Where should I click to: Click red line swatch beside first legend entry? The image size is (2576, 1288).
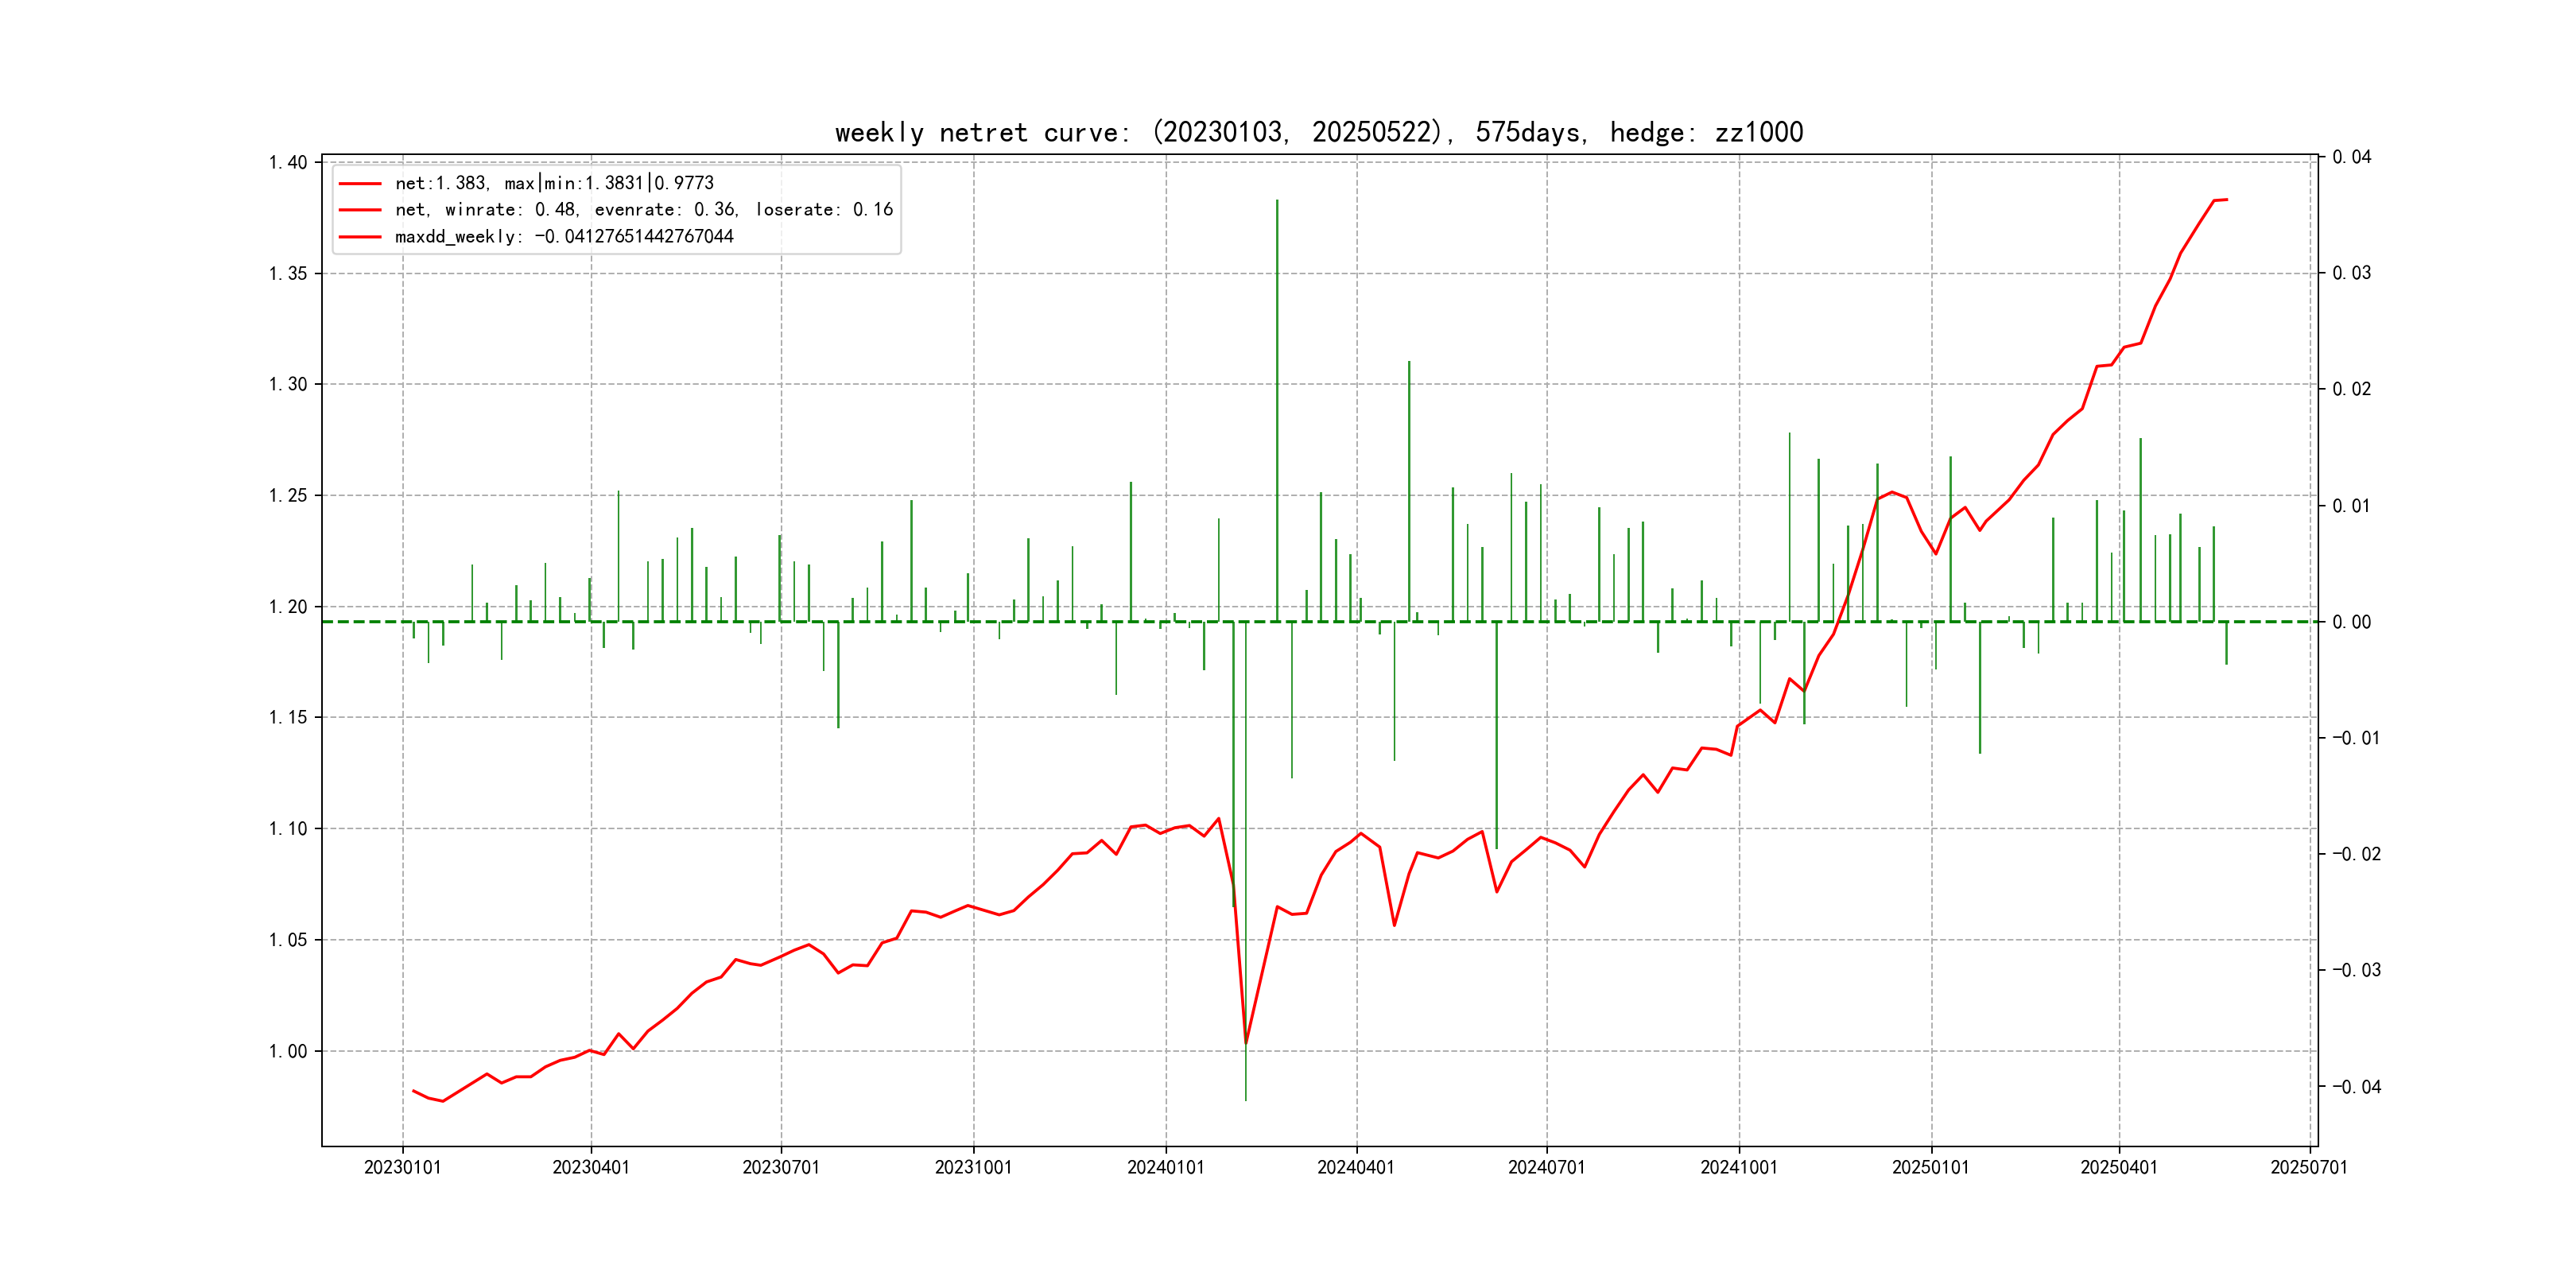[360, 183]
